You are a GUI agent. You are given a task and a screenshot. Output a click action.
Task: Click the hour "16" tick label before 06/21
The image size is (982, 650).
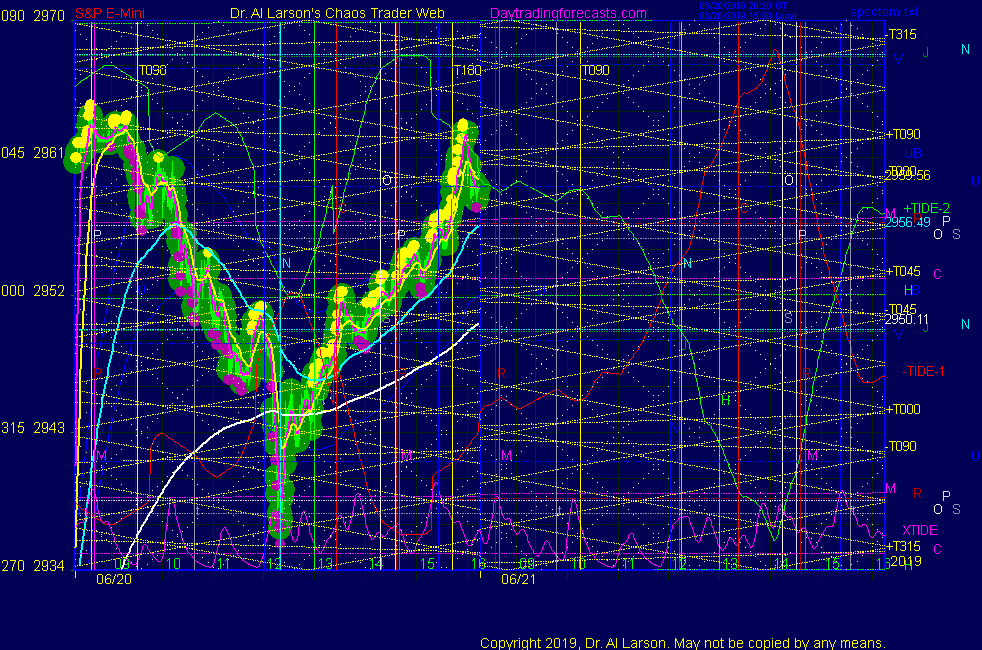(478, 564)
